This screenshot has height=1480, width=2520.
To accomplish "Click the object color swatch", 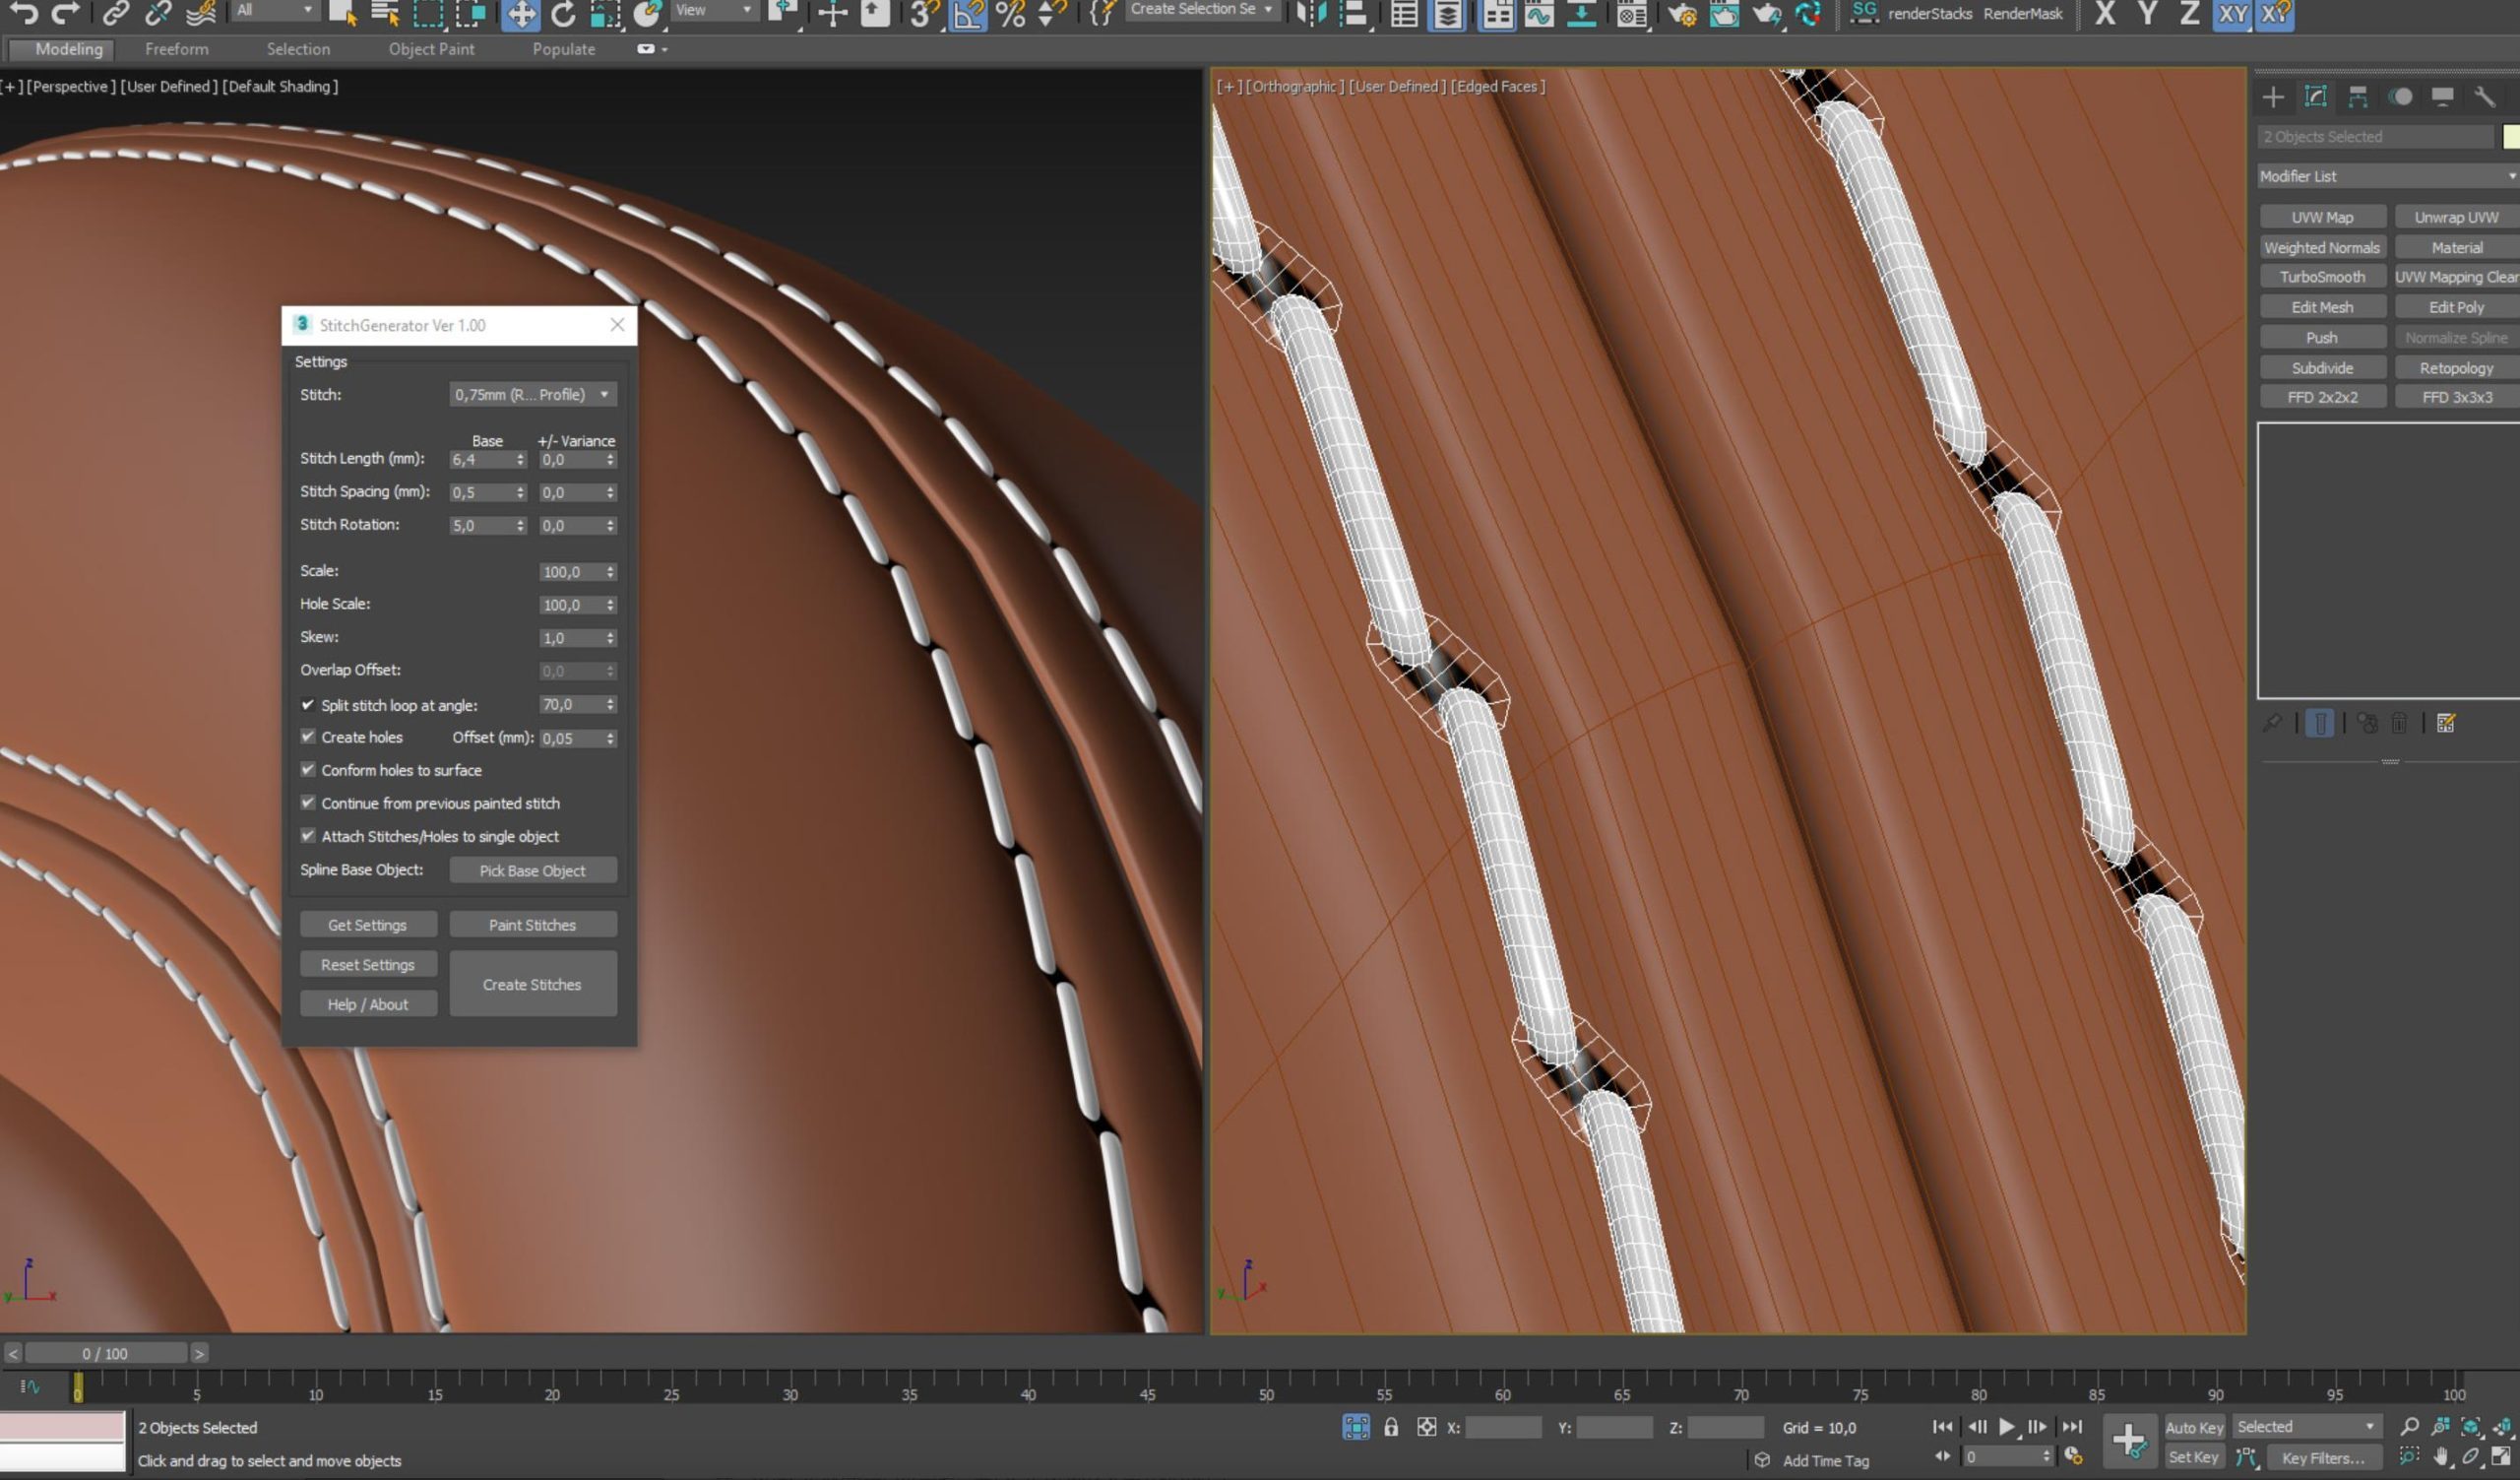I will pyautogui.click(x=2510, y=137).
